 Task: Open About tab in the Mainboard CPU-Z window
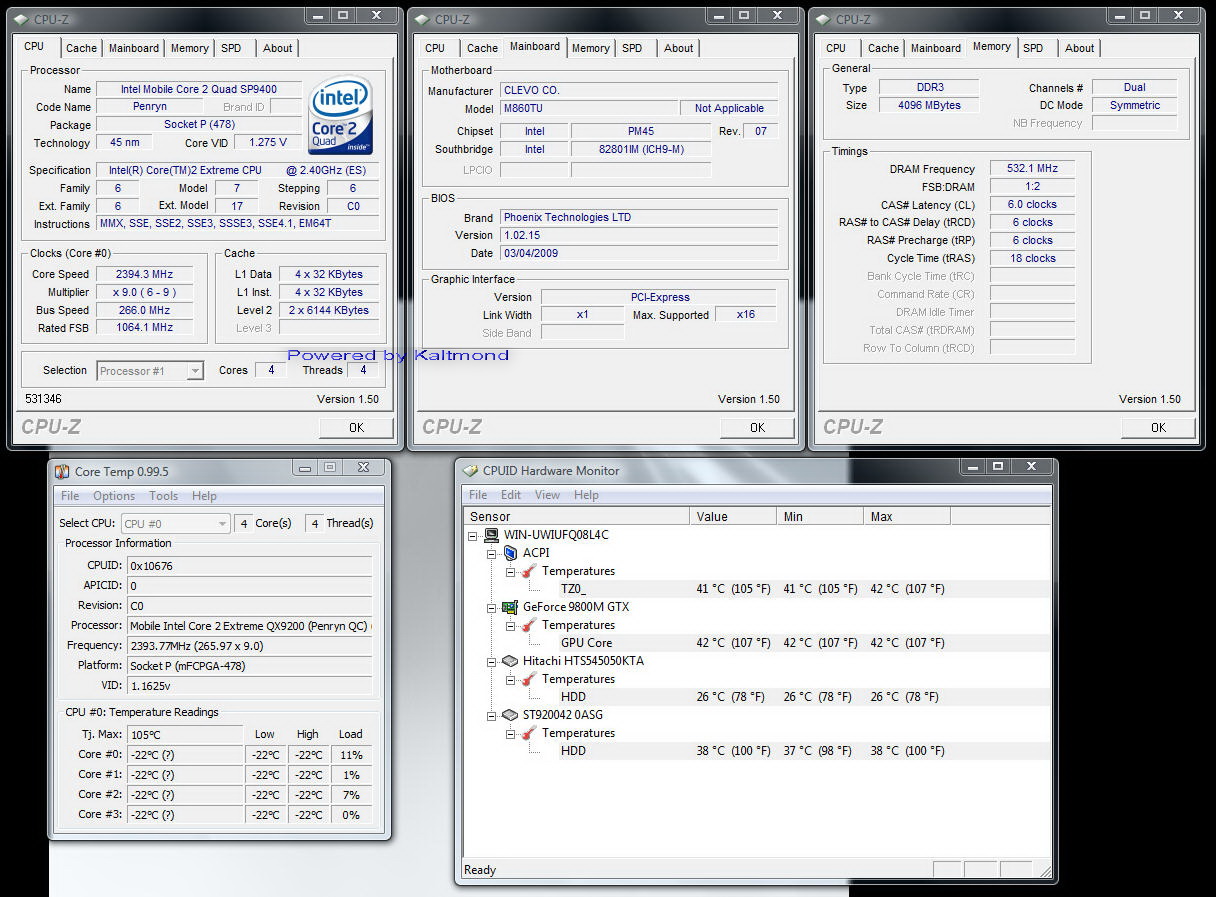click(x=679, y=48)
